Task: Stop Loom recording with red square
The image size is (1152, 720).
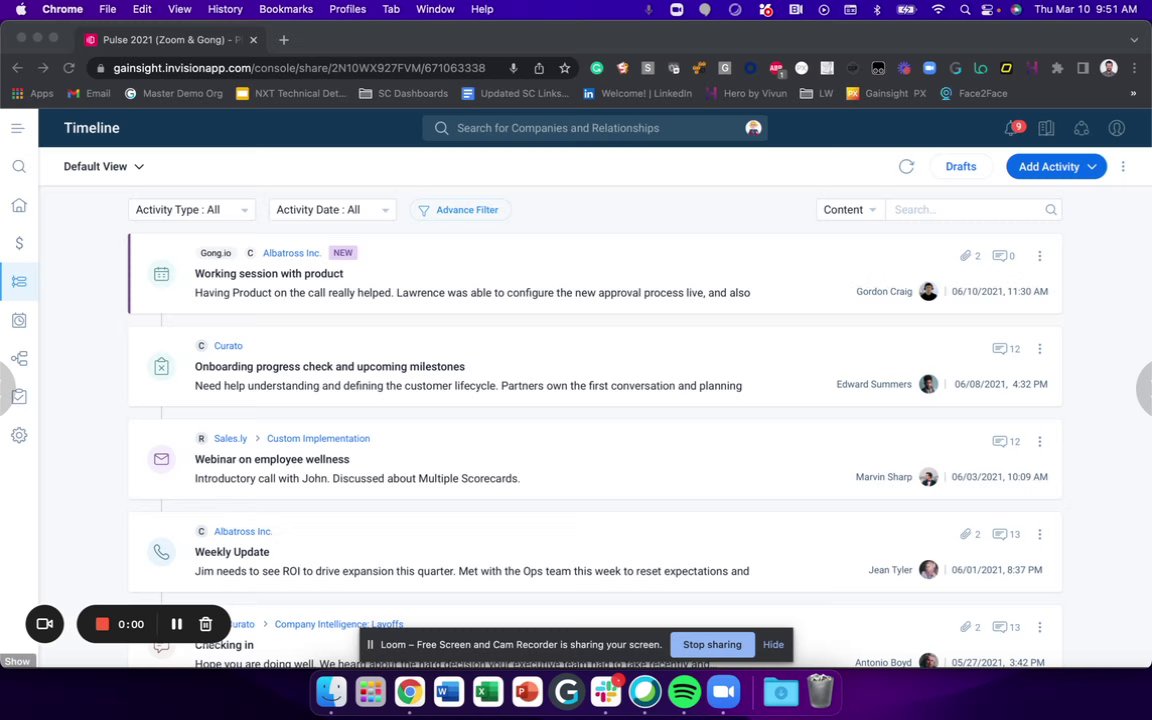Action: click(x=102, y=624)
